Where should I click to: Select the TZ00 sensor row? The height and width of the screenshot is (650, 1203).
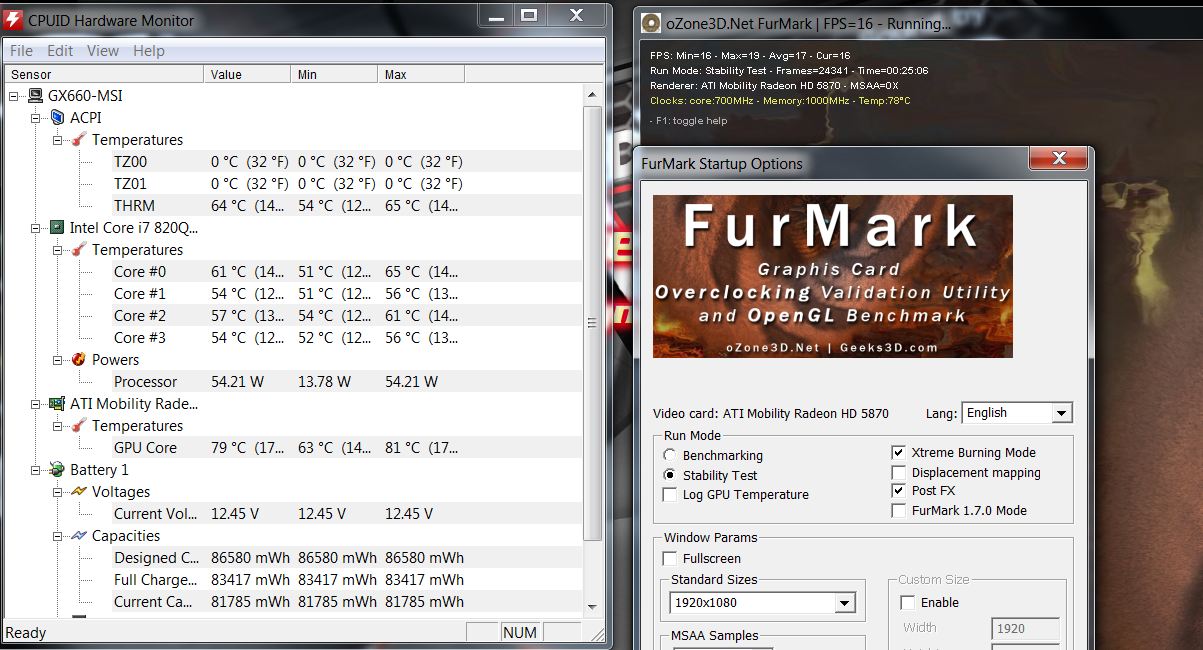[293, 162]
